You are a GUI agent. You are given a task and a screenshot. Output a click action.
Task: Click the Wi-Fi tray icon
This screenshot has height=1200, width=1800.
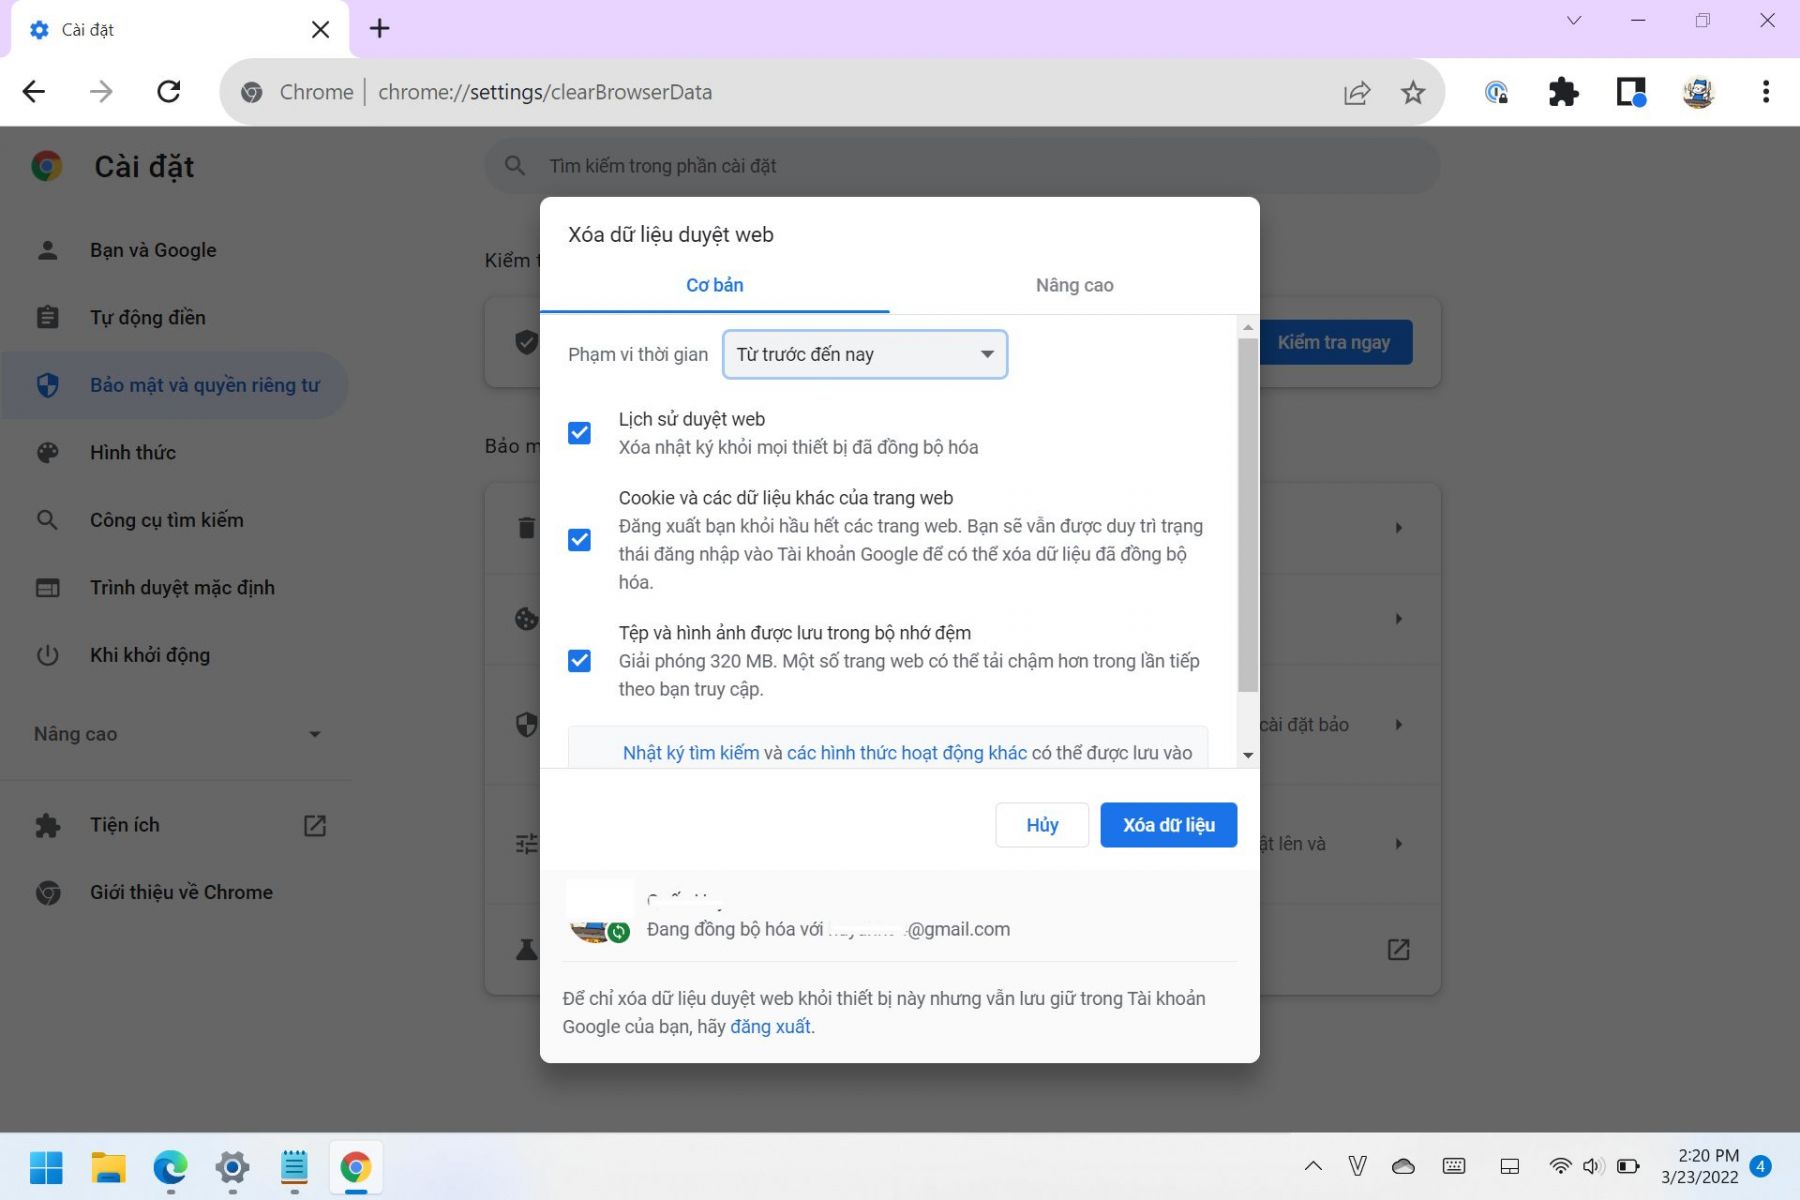[1560, 1166]
